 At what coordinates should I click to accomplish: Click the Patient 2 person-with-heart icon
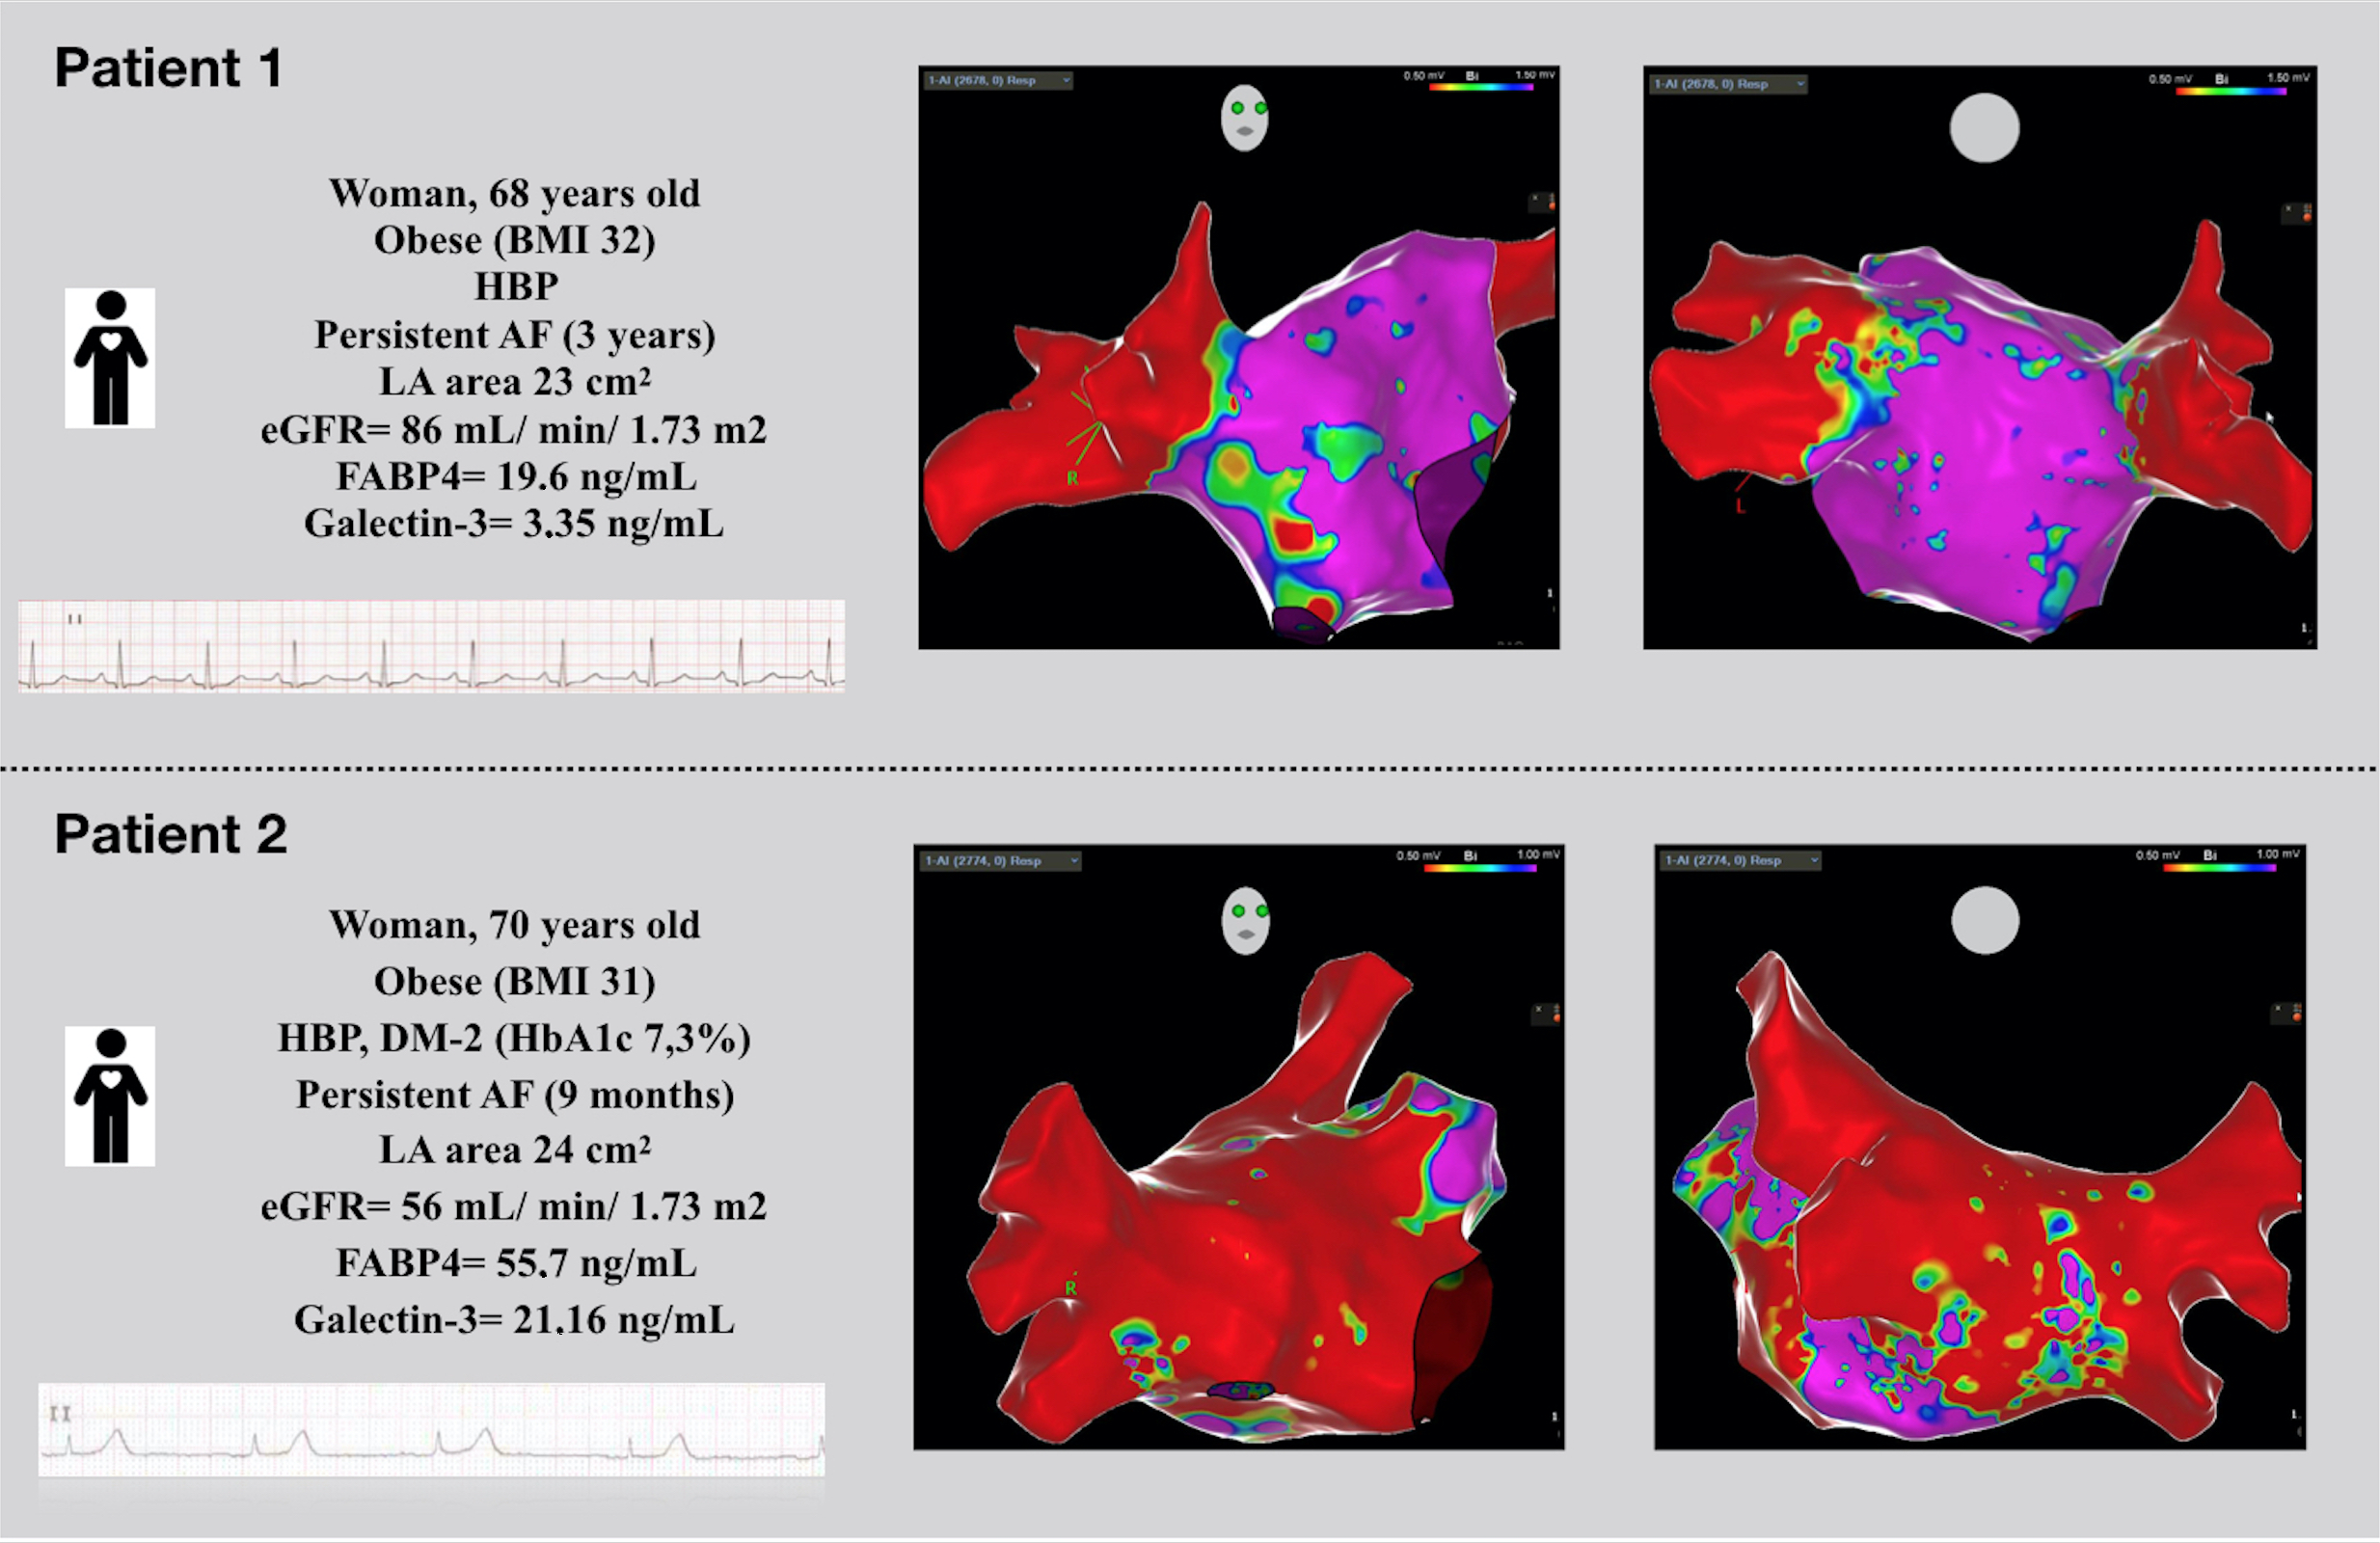(x=110, y=1096)
